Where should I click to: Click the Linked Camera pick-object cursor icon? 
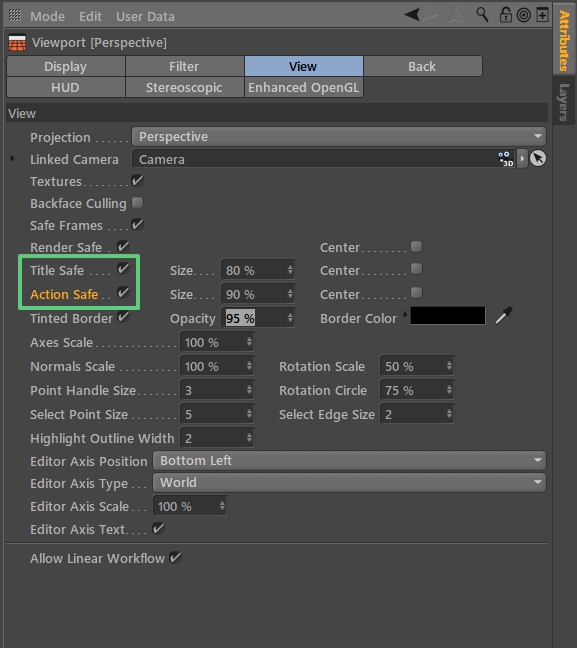(x=538, y=159)
